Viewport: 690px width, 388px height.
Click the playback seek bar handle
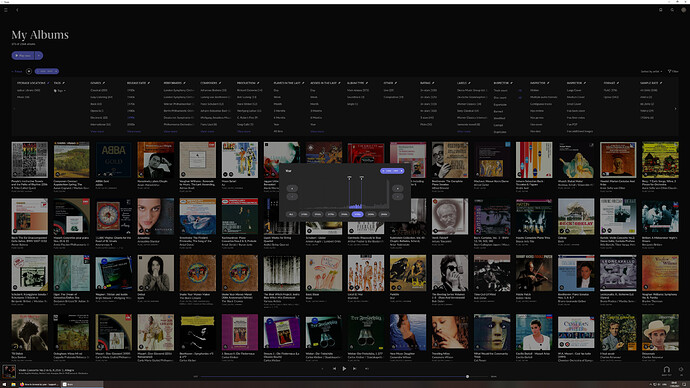pos(467,377)
